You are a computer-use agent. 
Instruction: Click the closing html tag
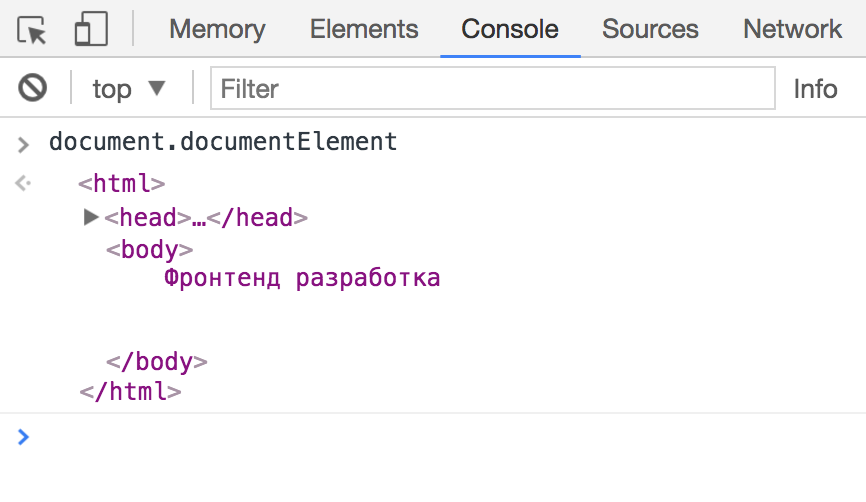[130, 391]
